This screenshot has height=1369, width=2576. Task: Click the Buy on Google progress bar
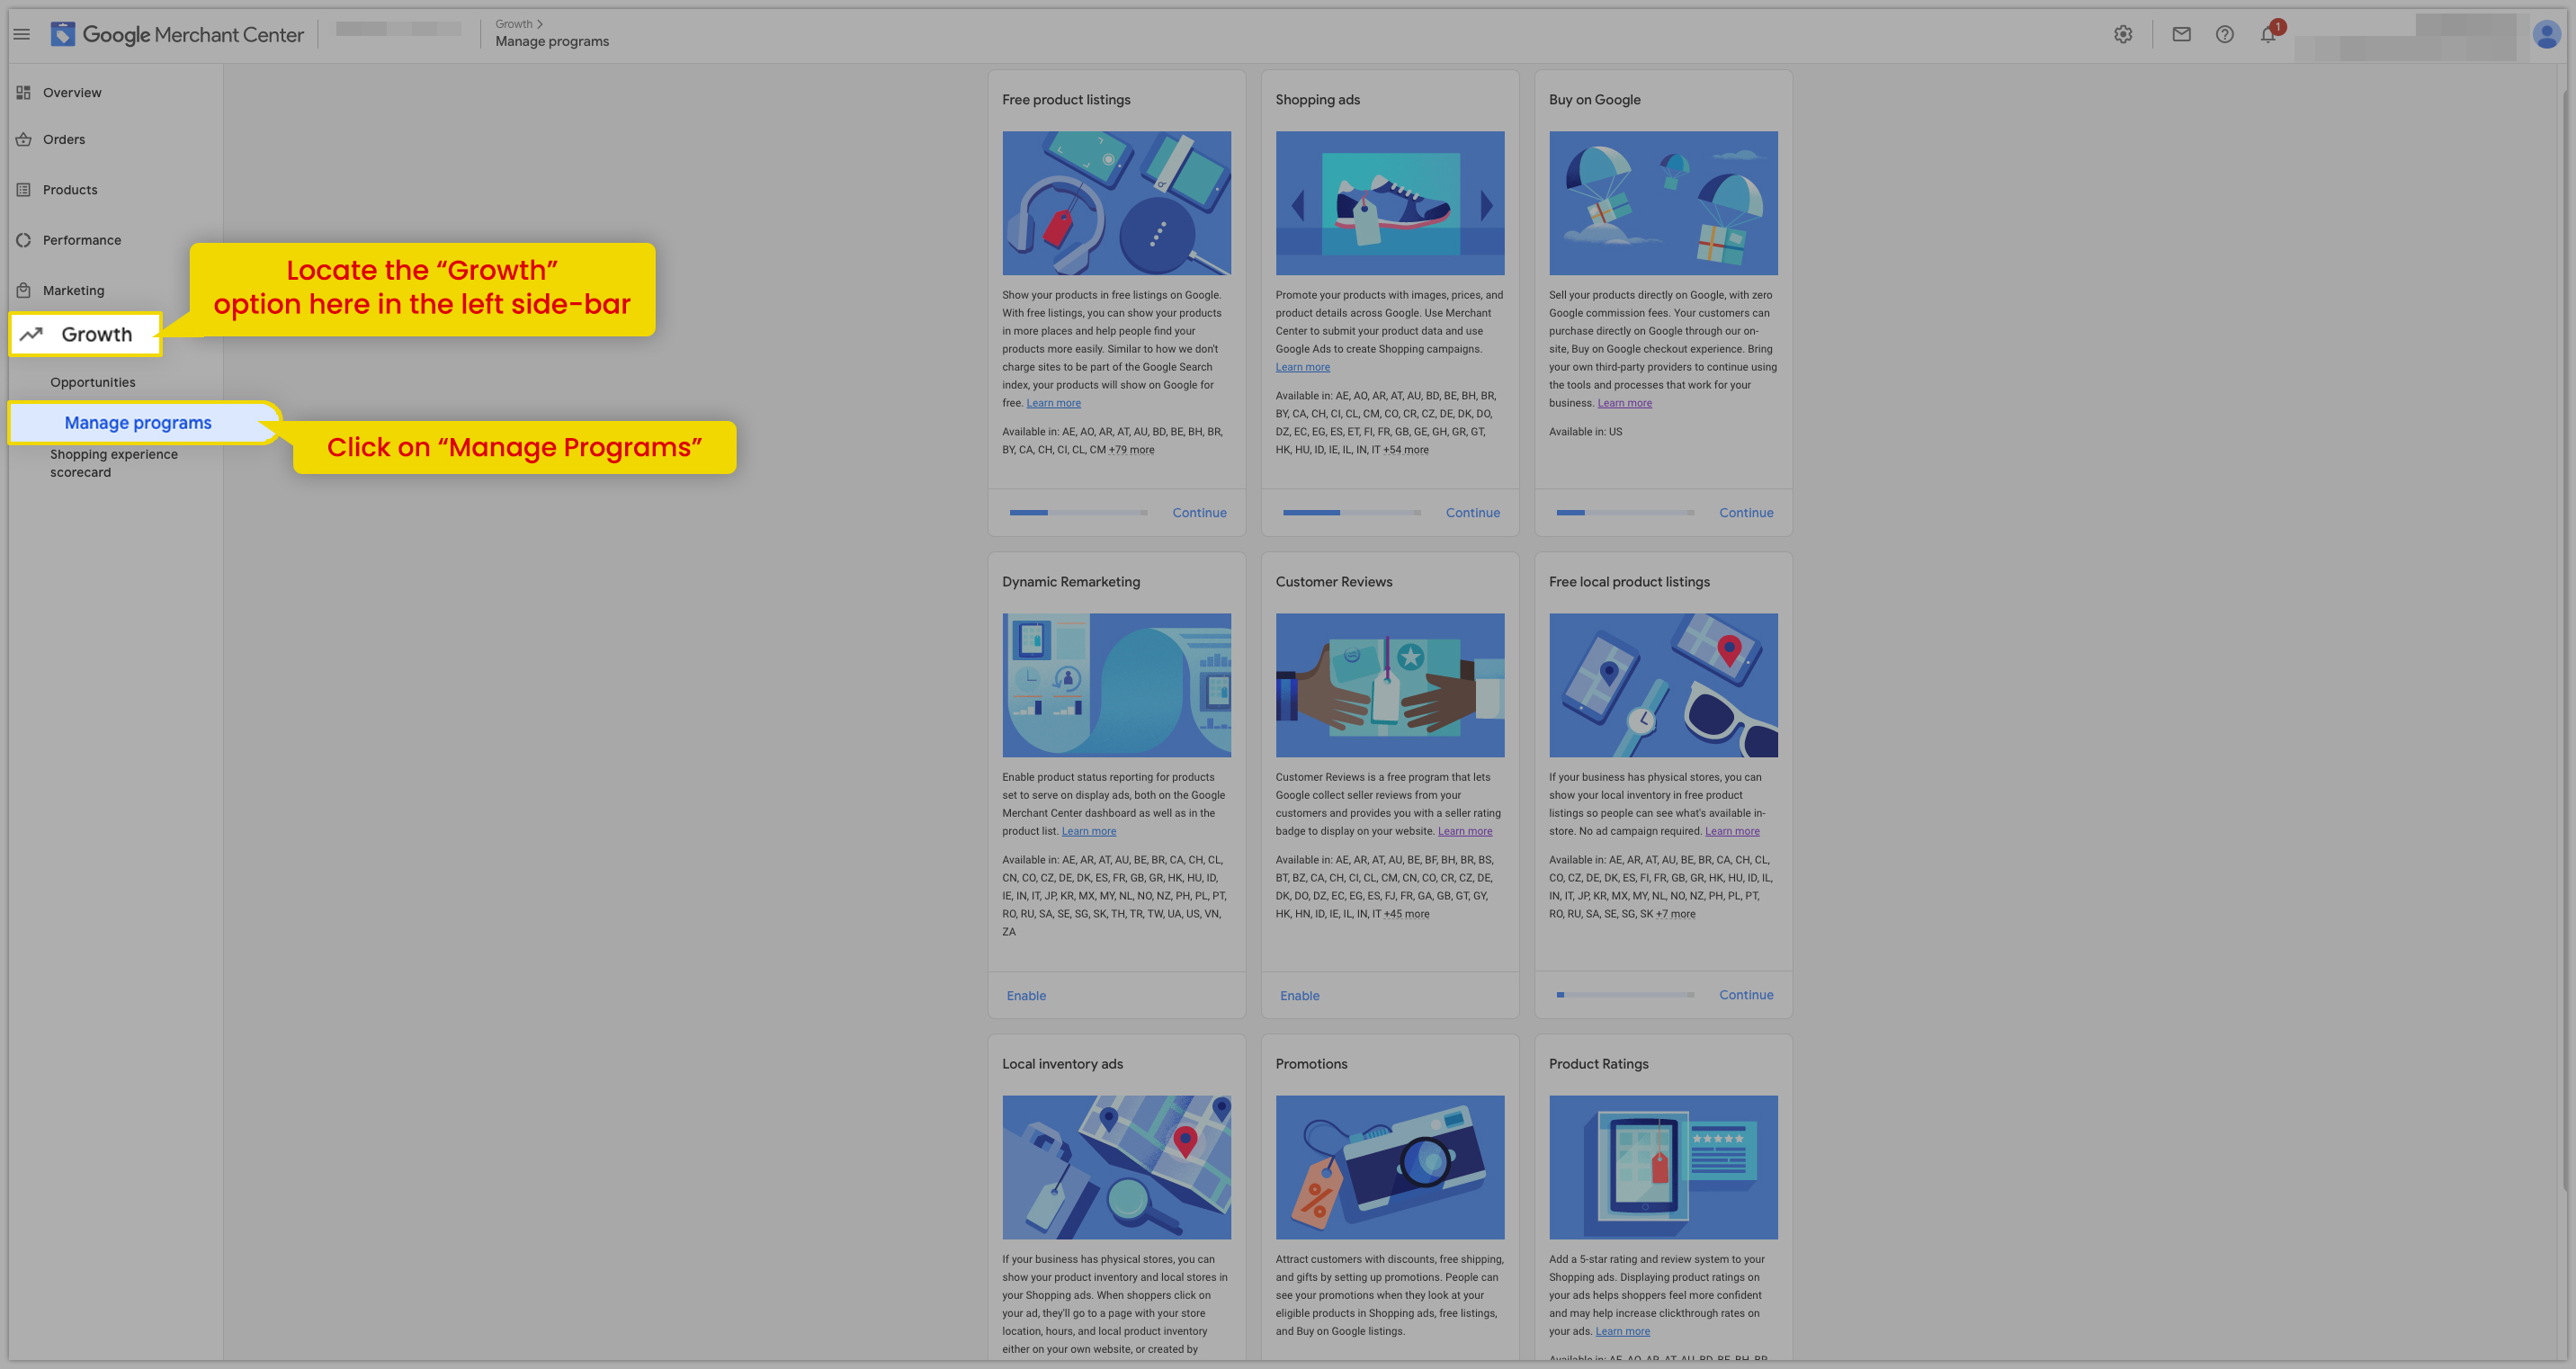(x=1625, y=512)
